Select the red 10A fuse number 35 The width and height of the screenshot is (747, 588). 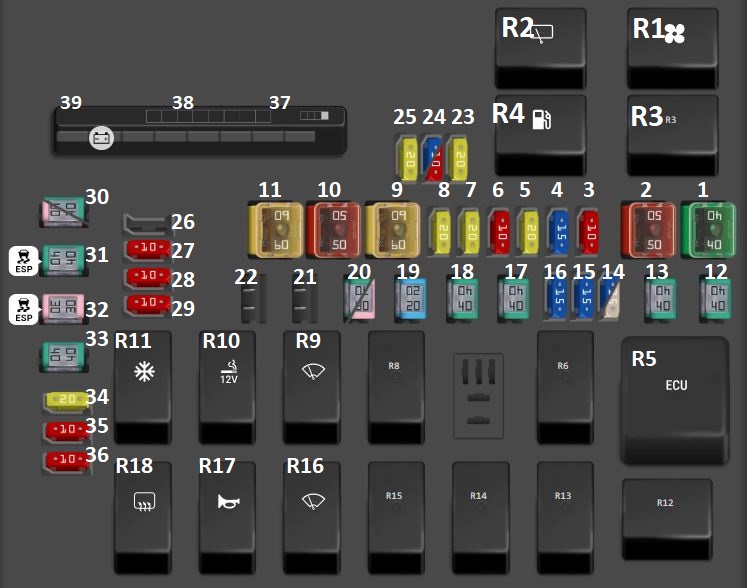coord(66,430)
